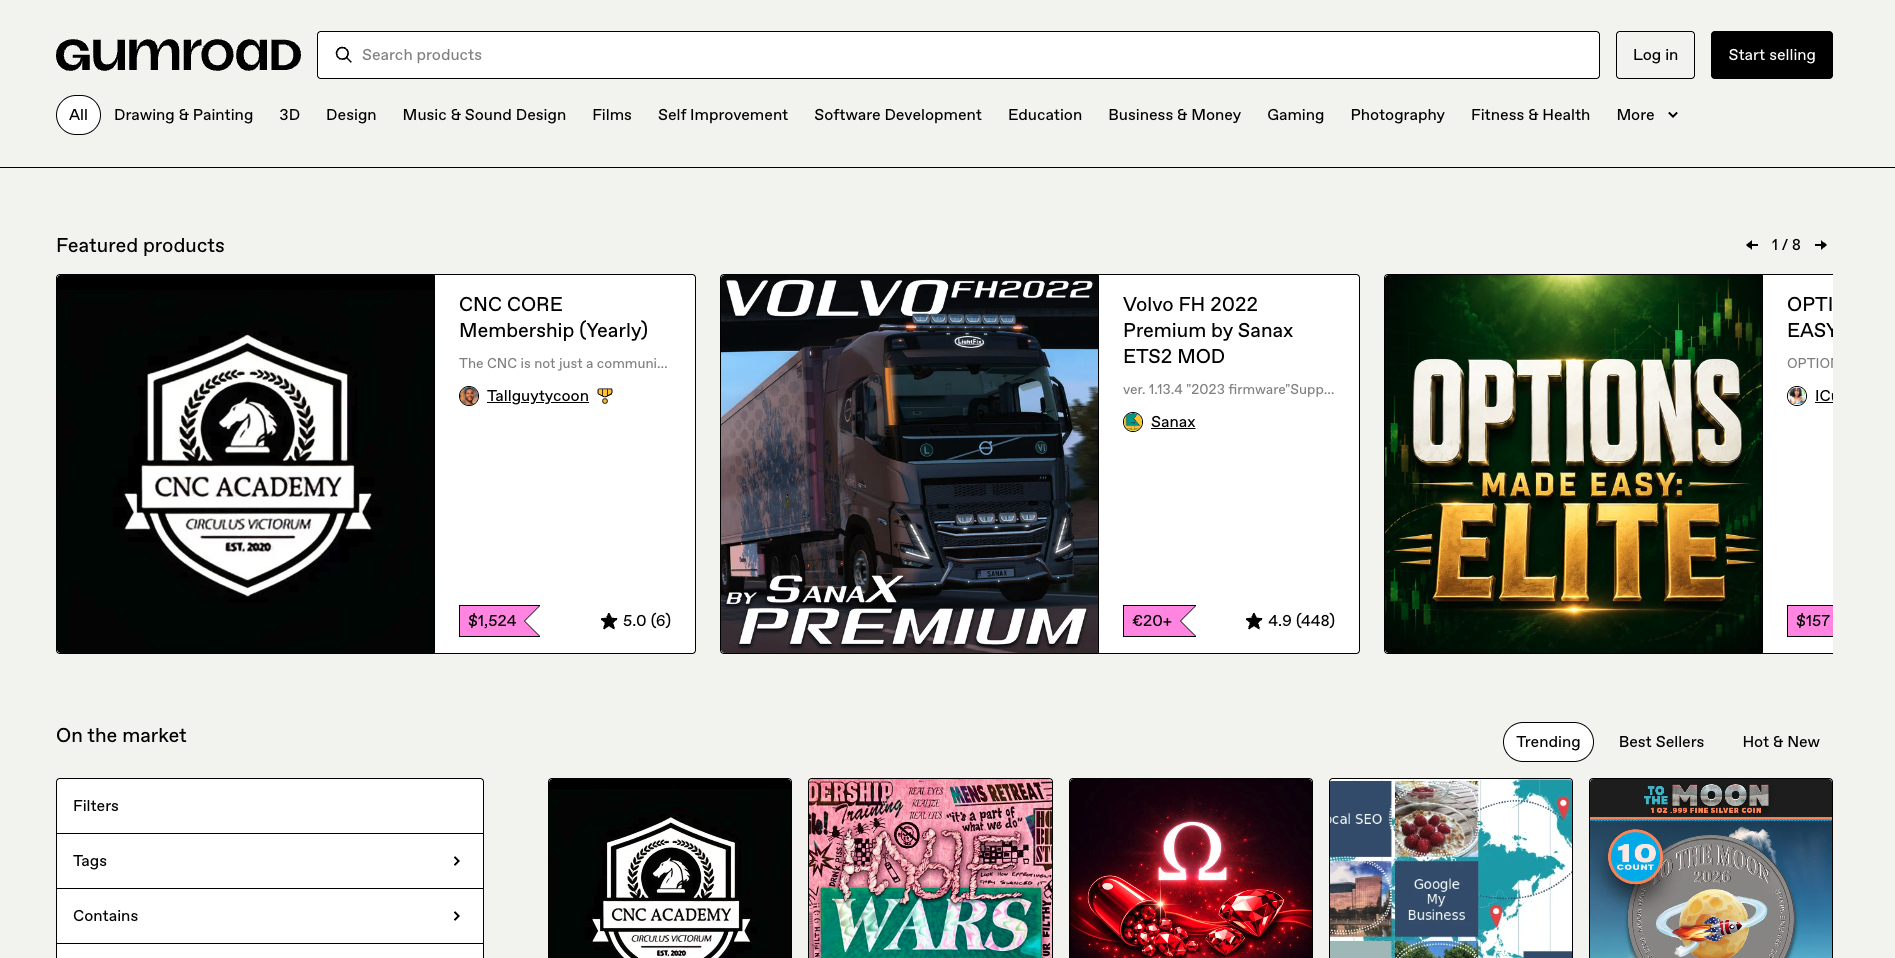The height and width of the screenshot is (958, 1895).
Task: Expand the Contains filter
Action: (x=270, y=916)
